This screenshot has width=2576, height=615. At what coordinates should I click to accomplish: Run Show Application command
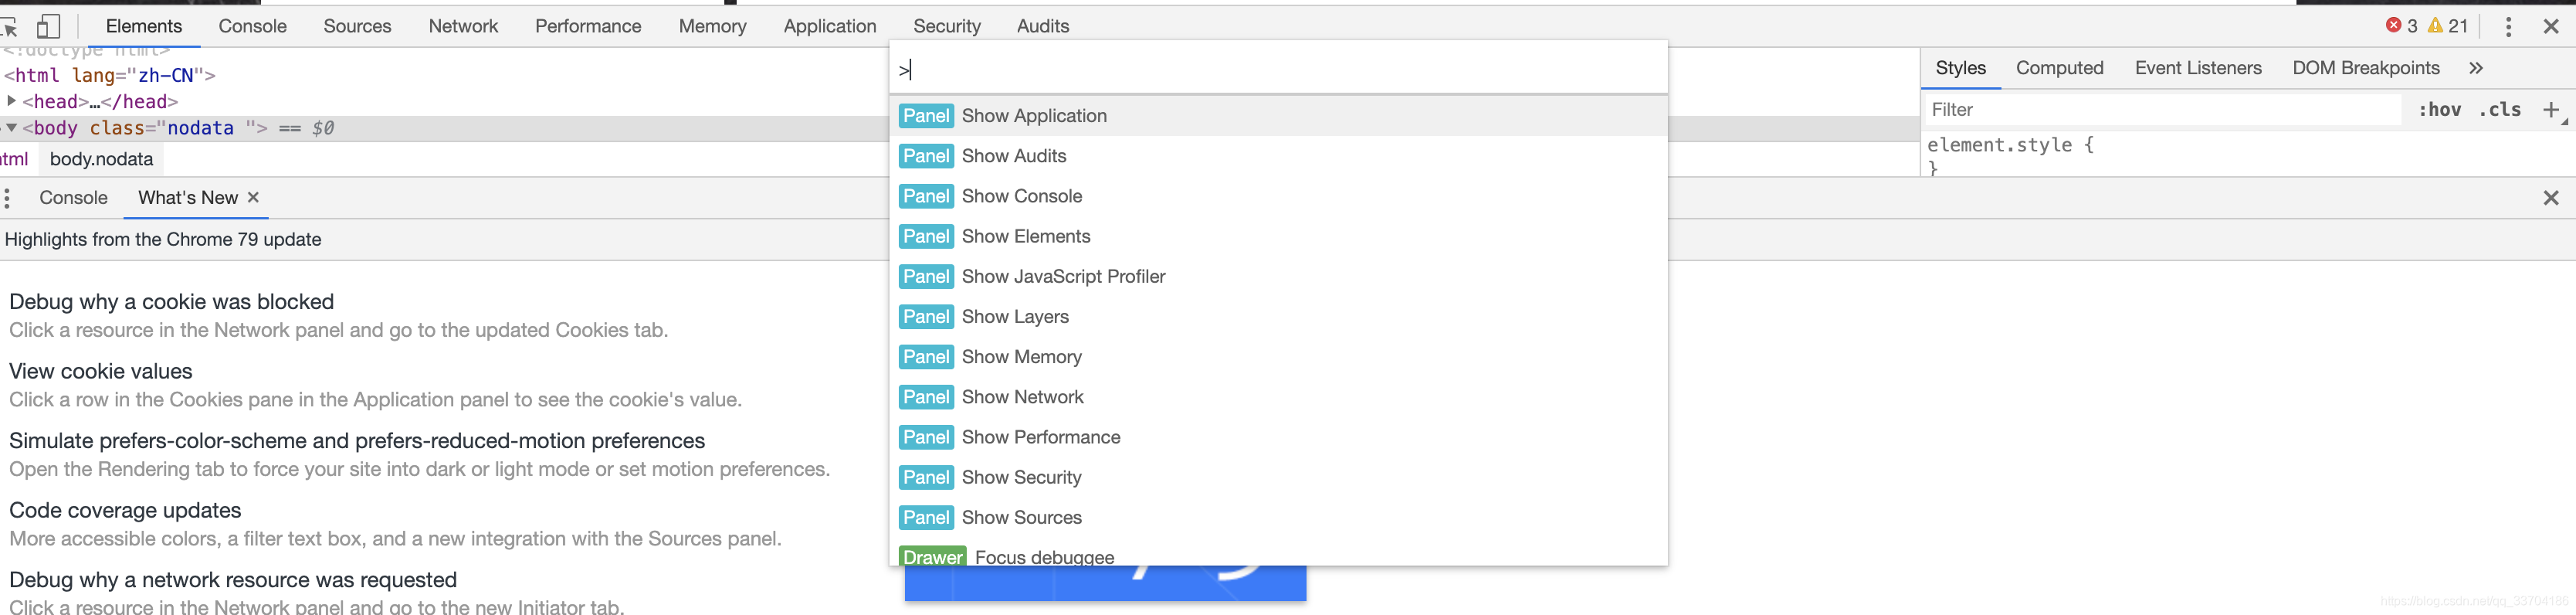1278,116
